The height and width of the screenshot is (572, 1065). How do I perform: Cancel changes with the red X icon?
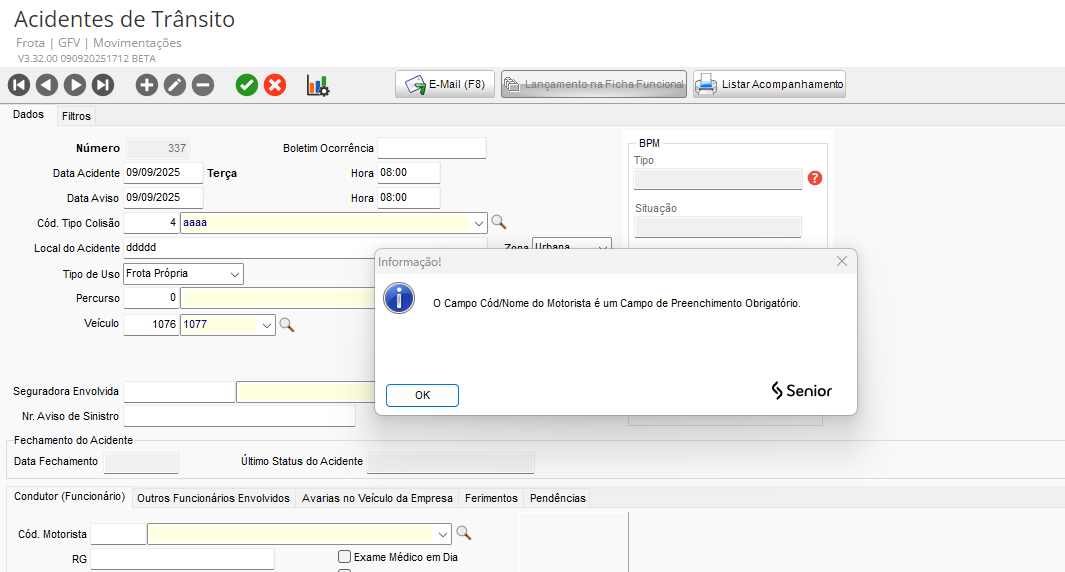point(274,85)
